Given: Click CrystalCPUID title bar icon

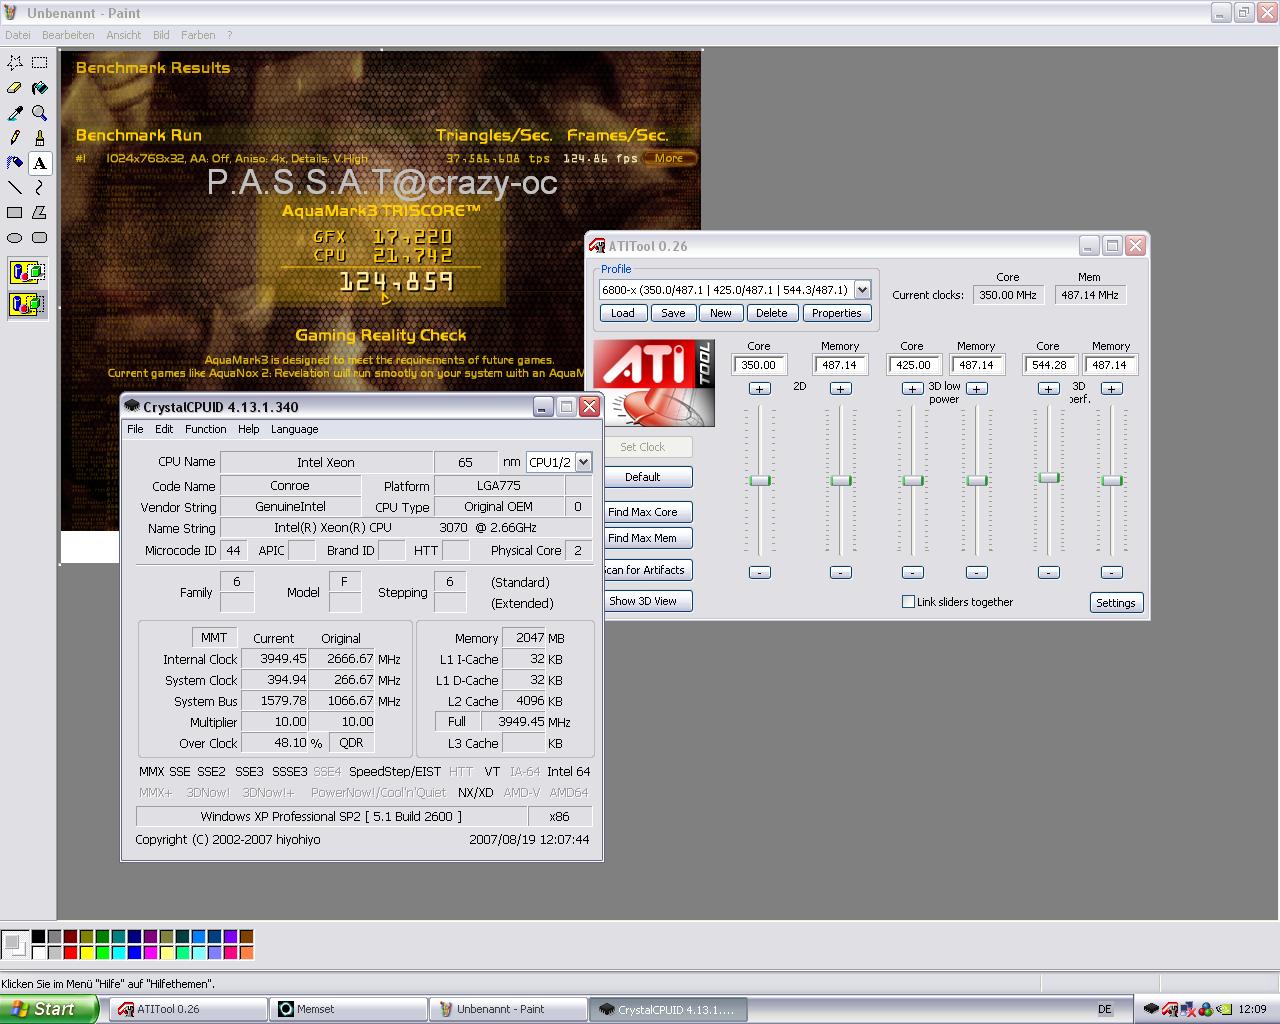Looking at the screenshot, I should tap(132, 407).
